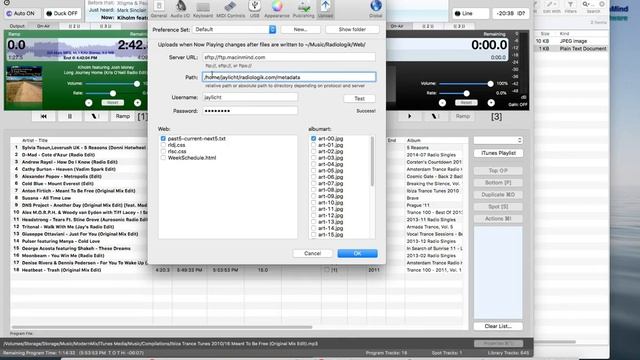Open the Publishing preferences pane
640x360 pixels.
(304, 9)
